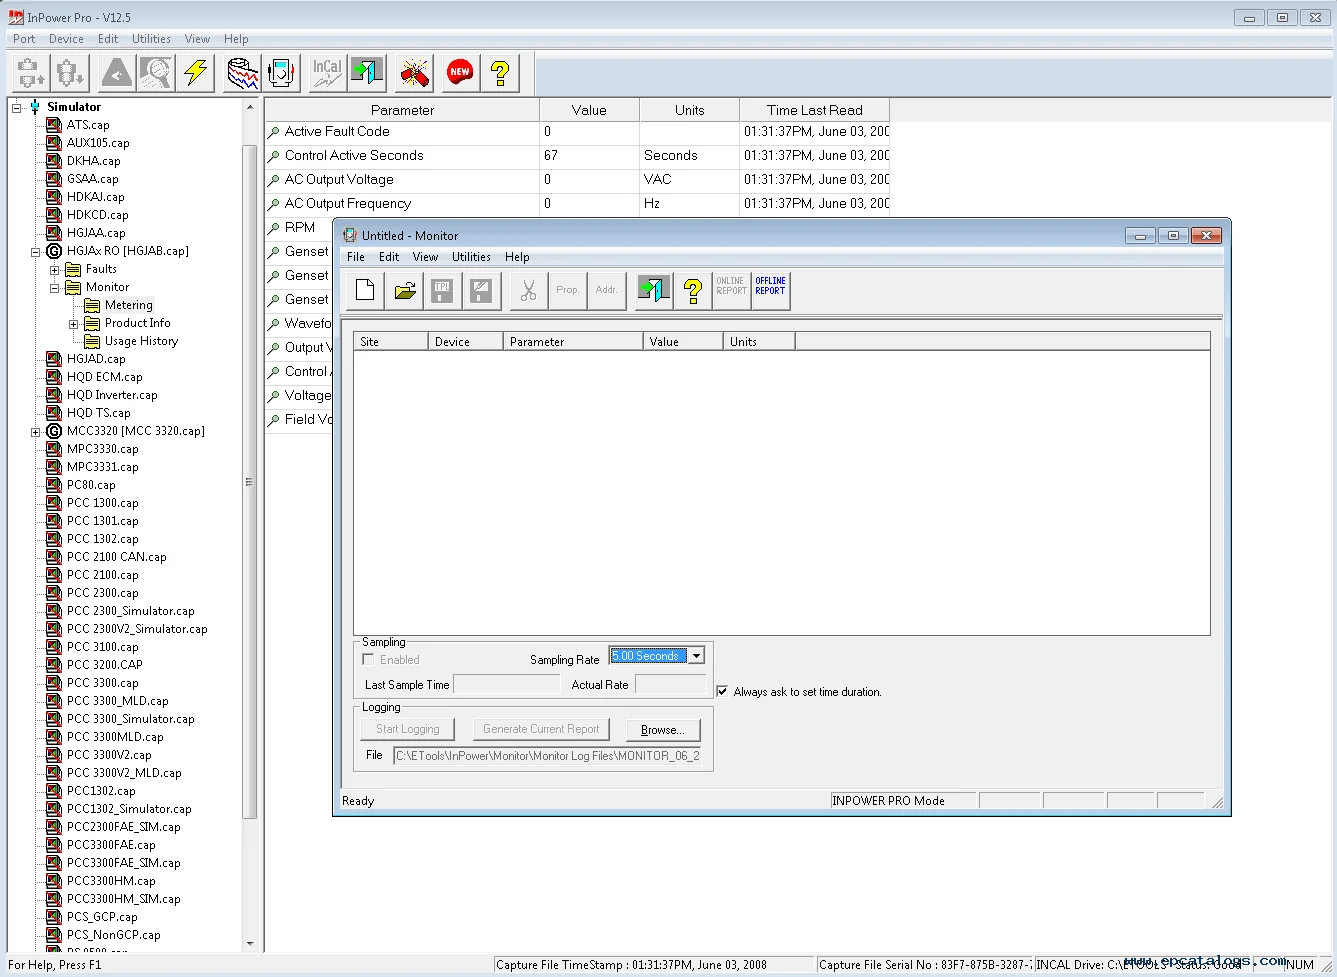Screen dimensions: 1337x977
Task: Click the Browse... button
Action: coord(662,730)
